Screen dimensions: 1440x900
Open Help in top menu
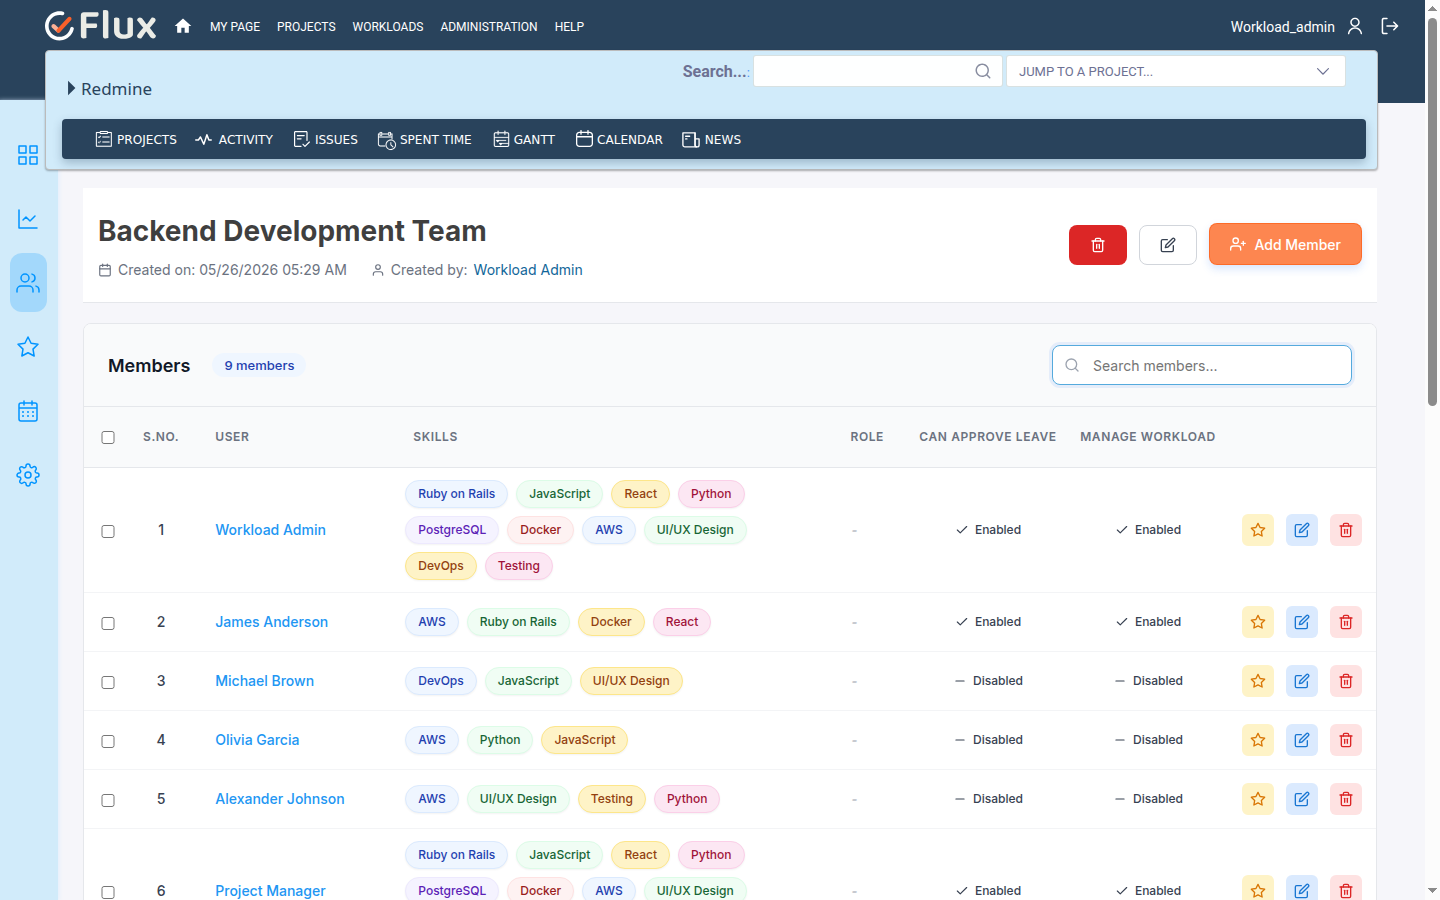point(569,27)
